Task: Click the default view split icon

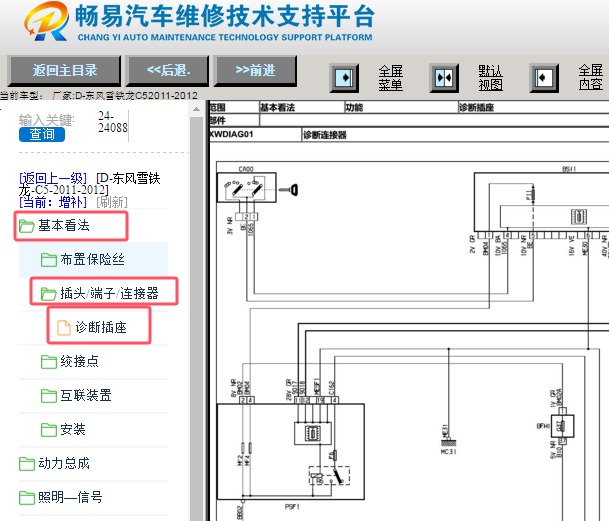Action: pos(444,78)
